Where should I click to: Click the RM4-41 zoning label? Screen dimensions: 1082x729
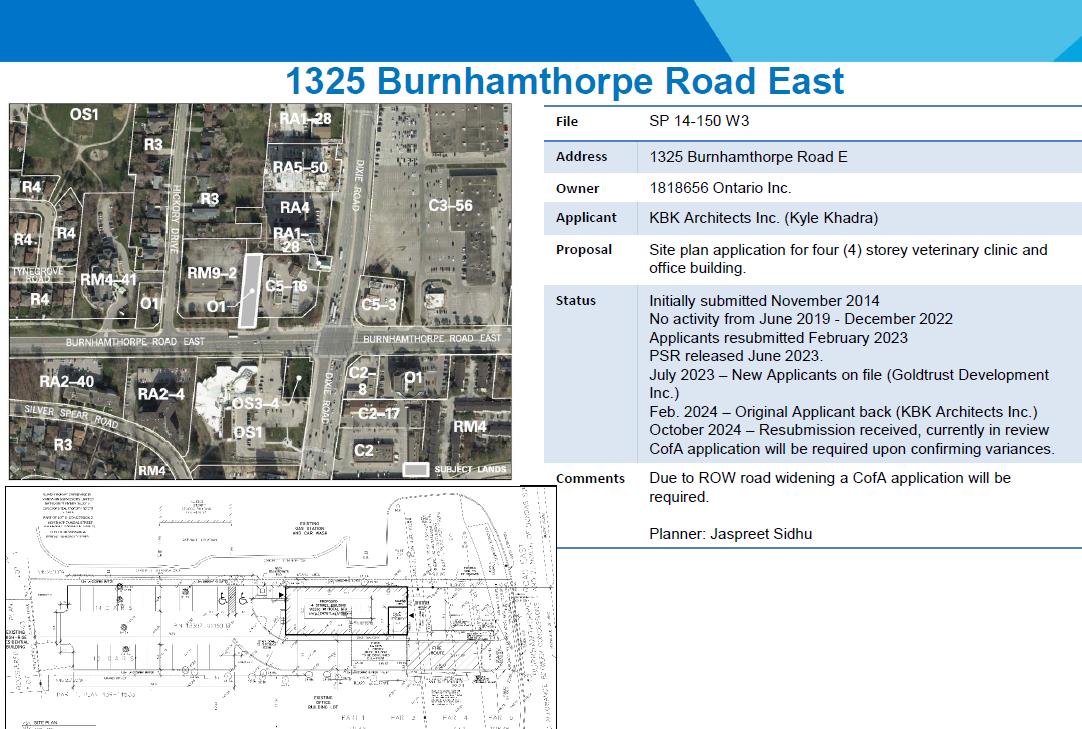108,279
